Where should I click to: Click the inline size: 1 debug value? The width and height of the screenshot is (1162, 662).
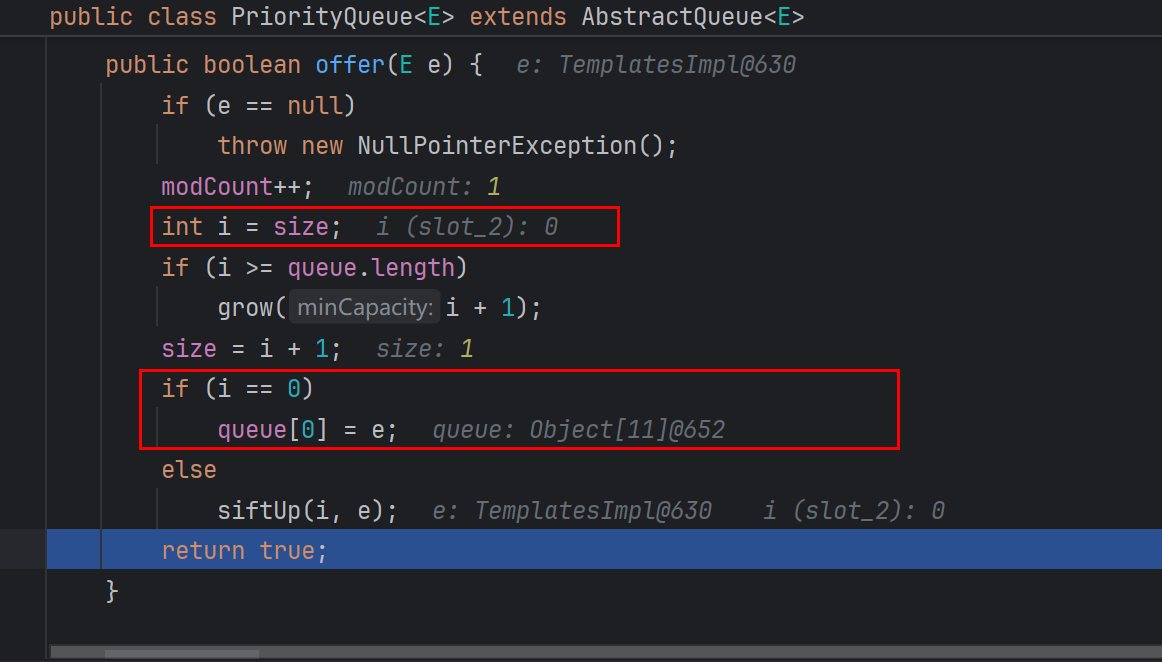click(x=424, y=349)
